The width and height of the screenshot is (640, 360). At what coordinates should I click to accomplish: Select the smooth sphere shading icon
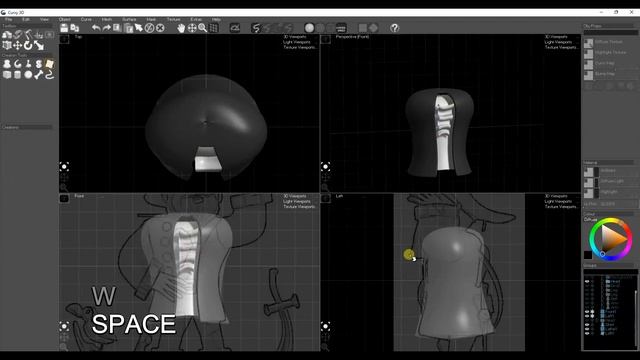click(x=309, y=28)
